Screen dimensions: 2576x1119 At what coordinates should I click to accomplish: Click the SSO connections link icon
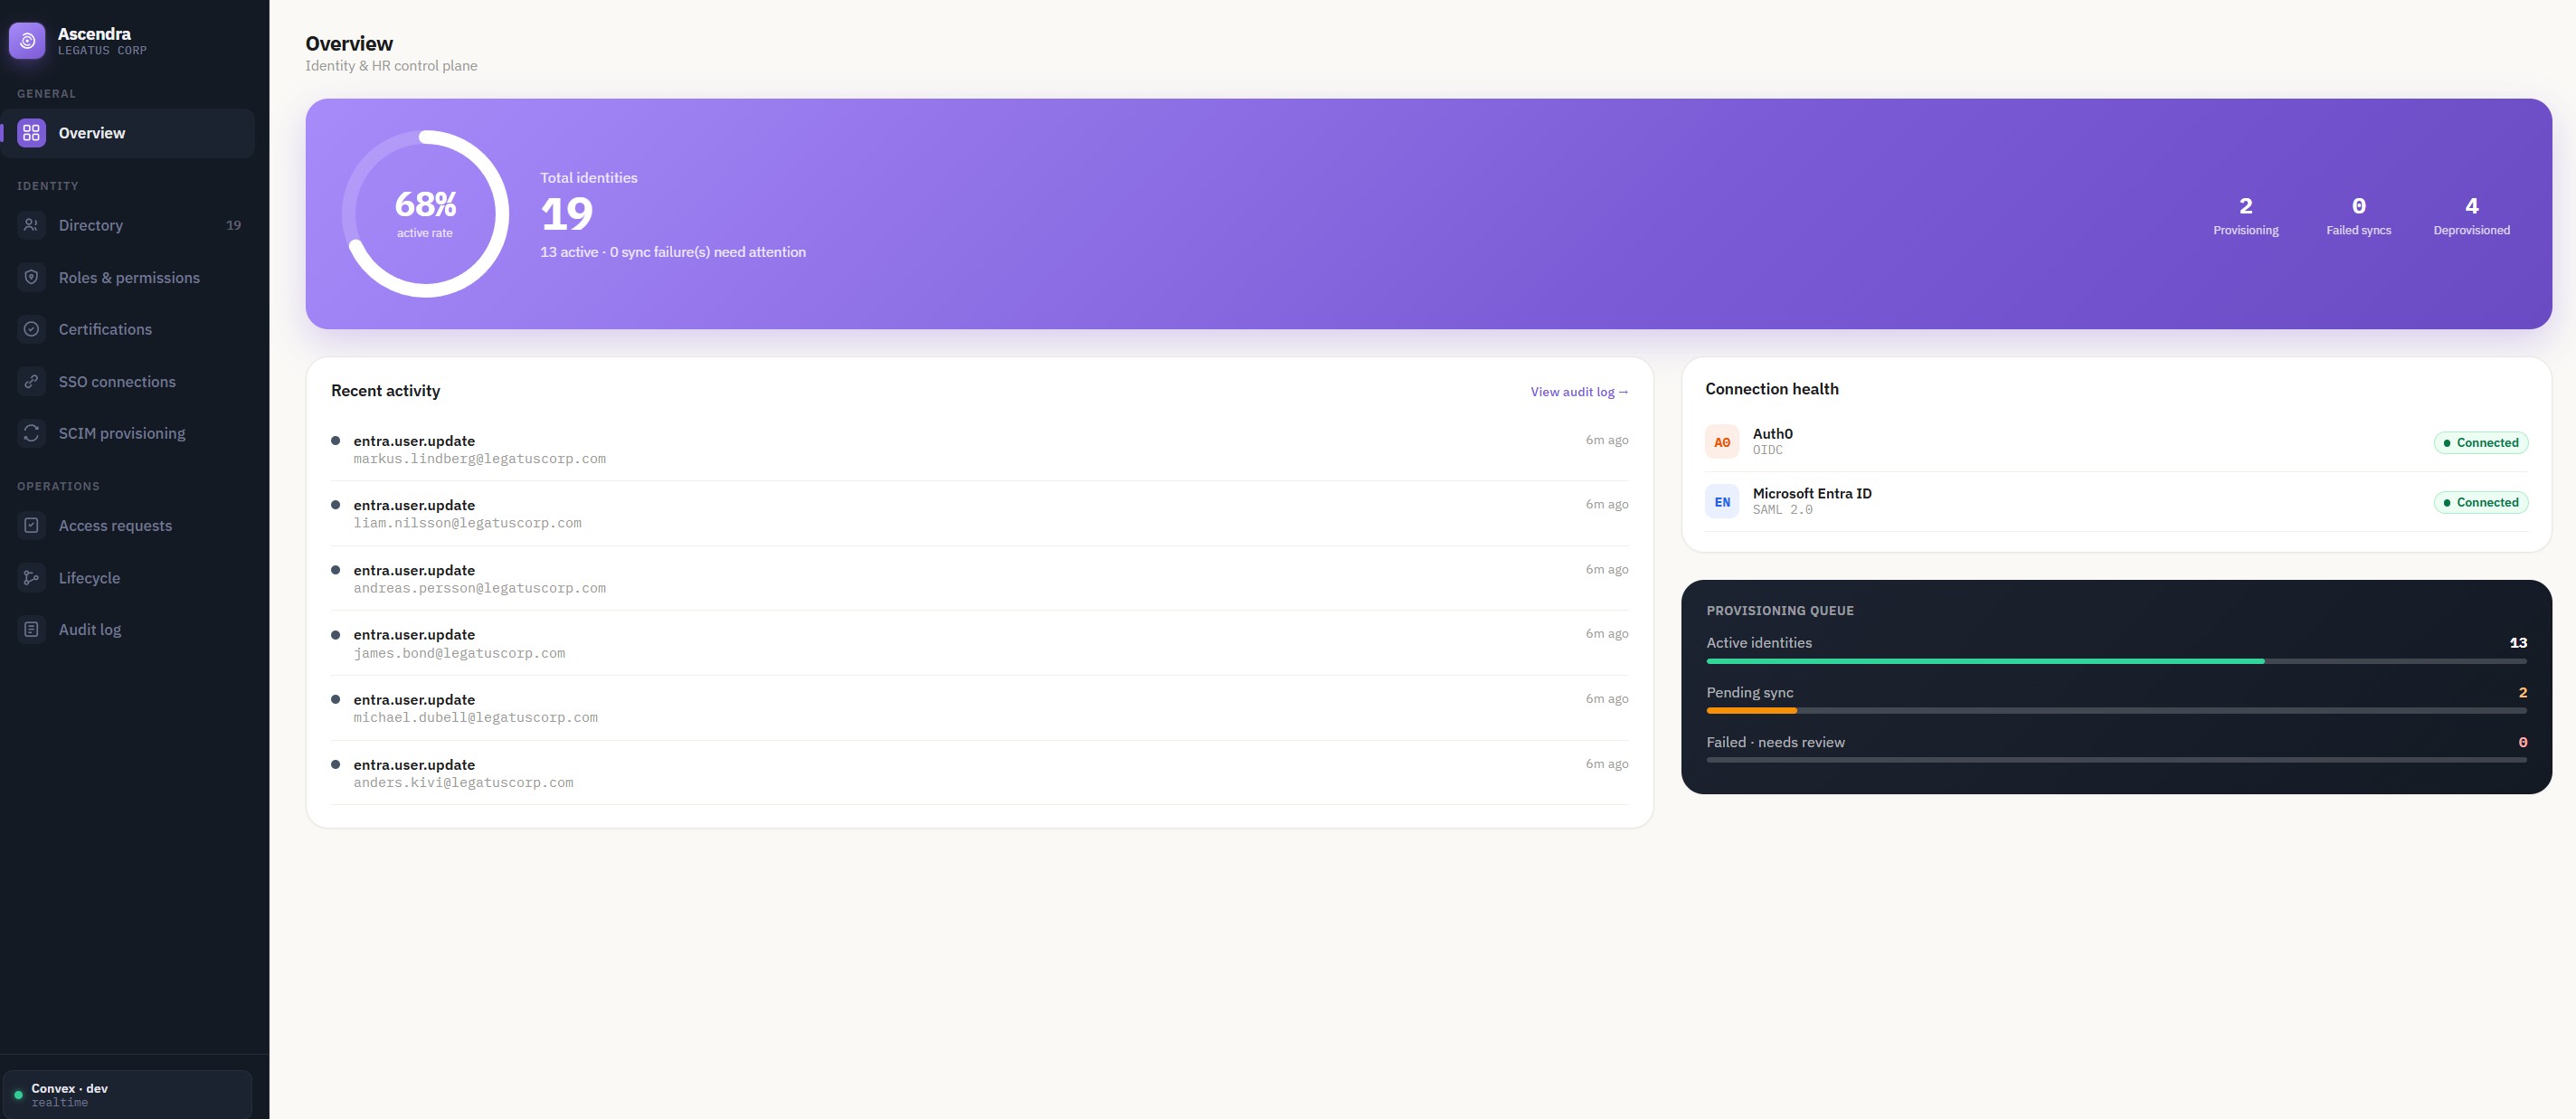pyautogui.click(x=31, y=381)
